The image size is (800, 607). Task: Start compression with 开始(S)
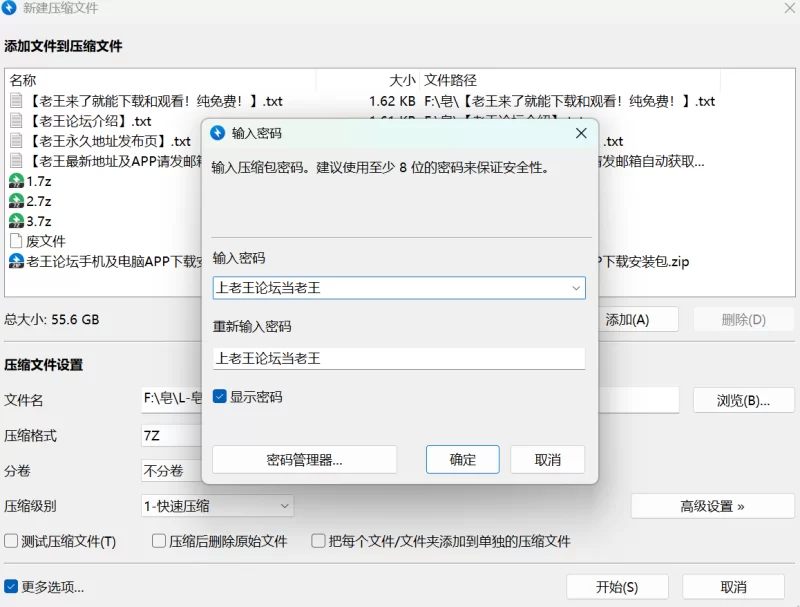(617, 587)
